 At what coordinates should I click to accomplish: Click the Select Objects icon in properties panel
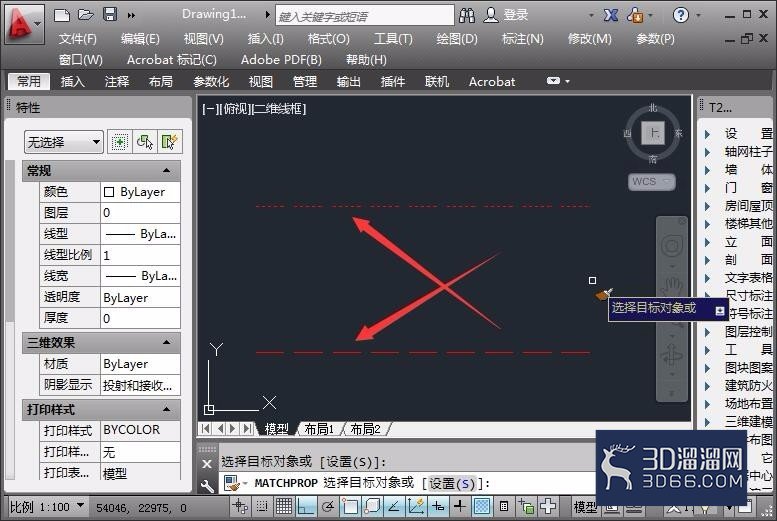pos(145,142)
